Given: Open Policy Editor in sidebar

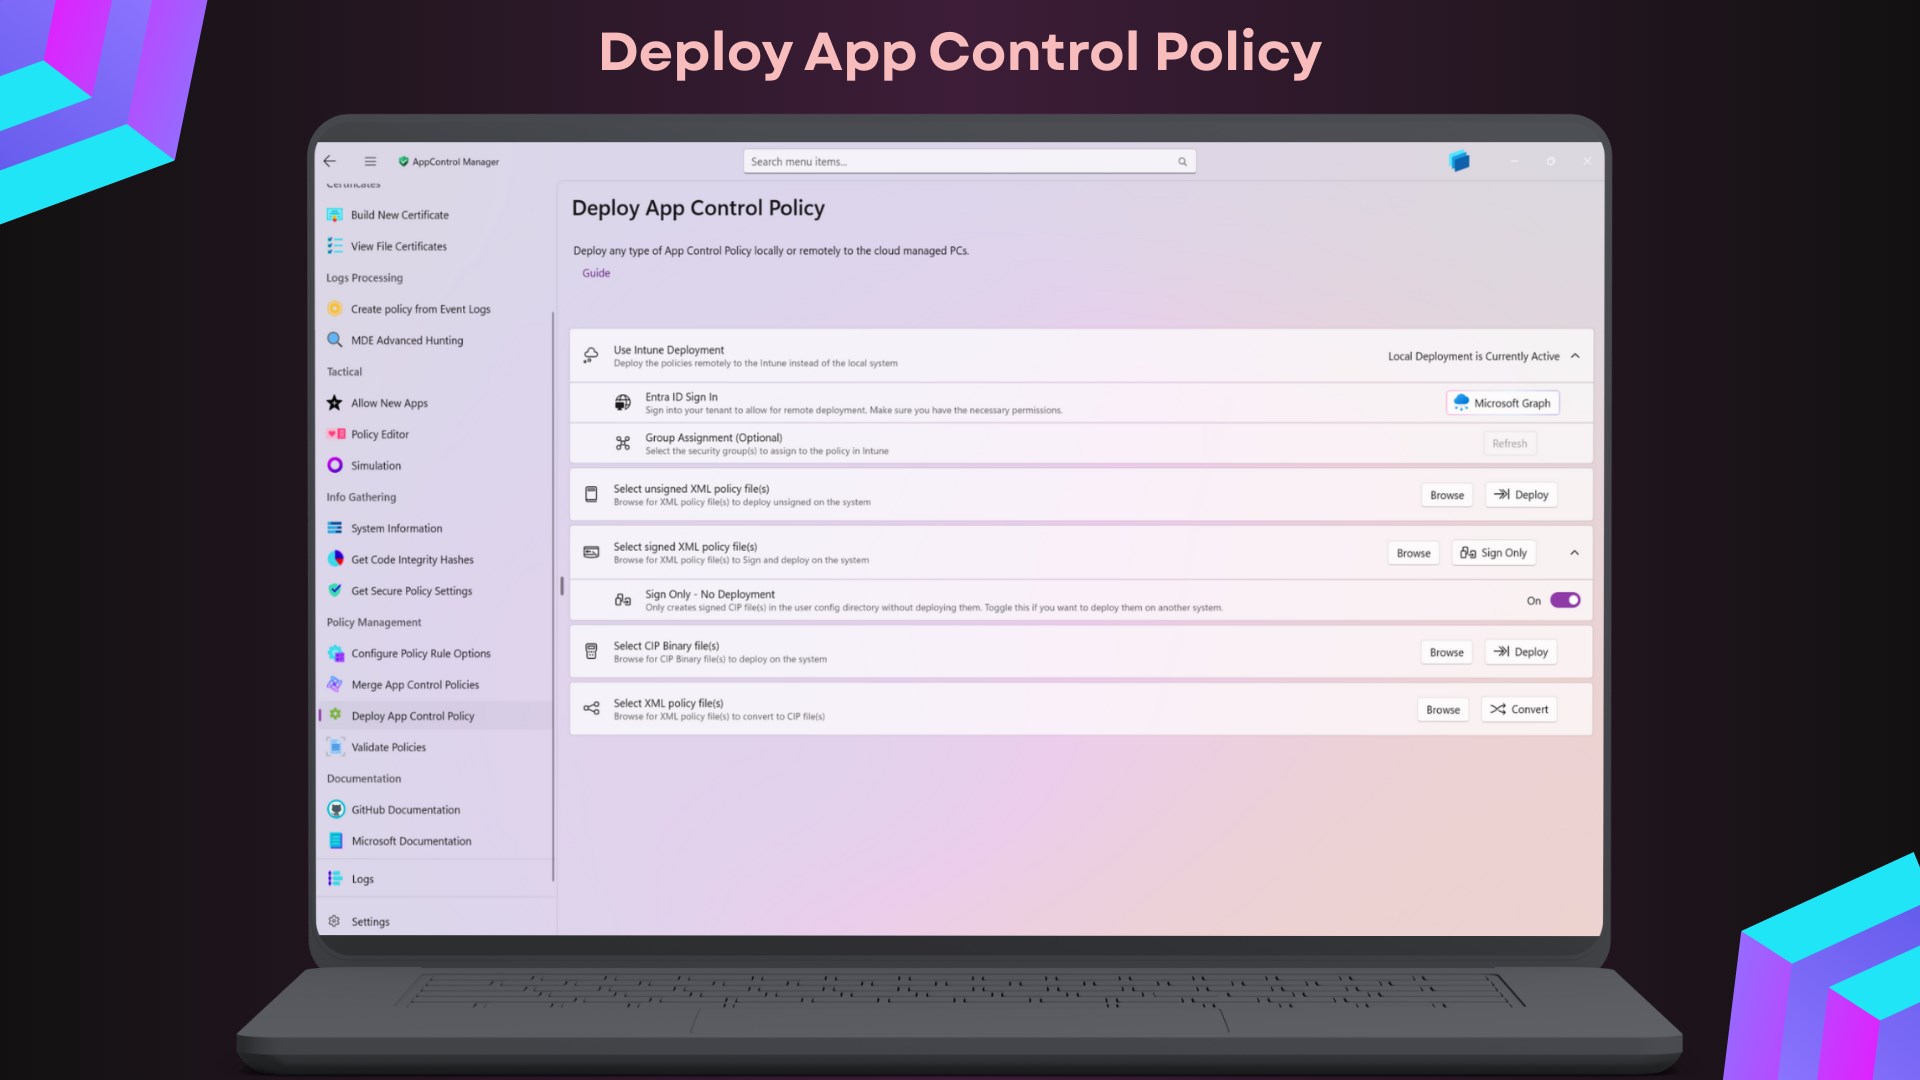Looking at the screenshot, I should 380,434.
